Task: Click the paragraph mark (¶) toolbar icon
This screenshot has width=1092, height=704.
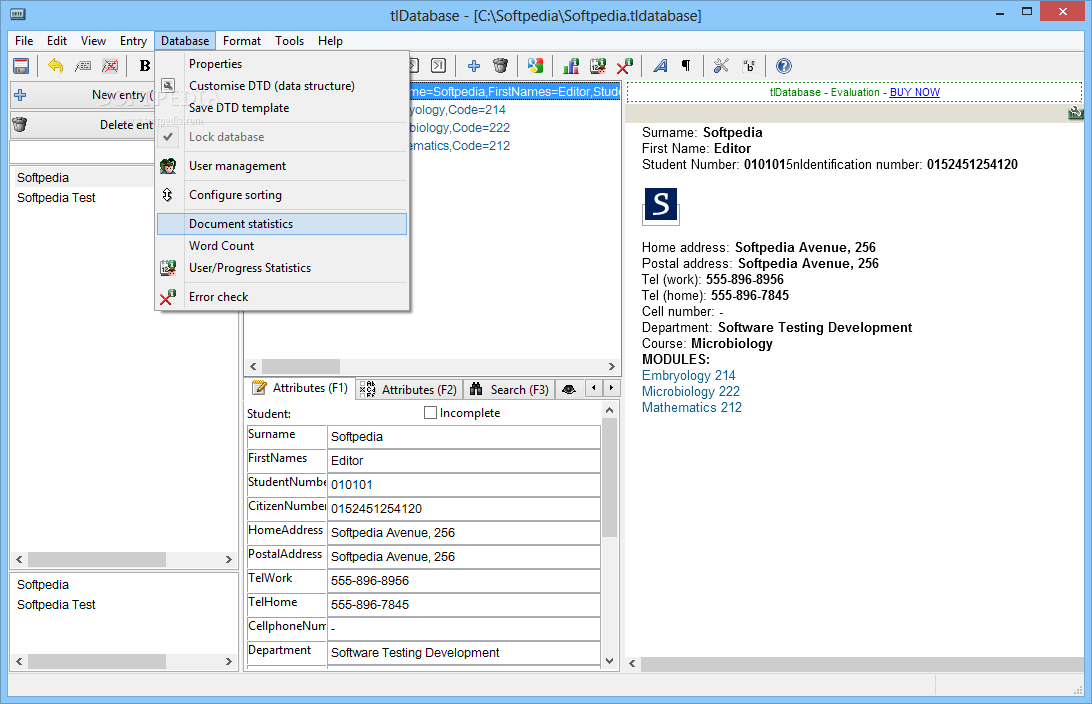Action: (686, 66)
